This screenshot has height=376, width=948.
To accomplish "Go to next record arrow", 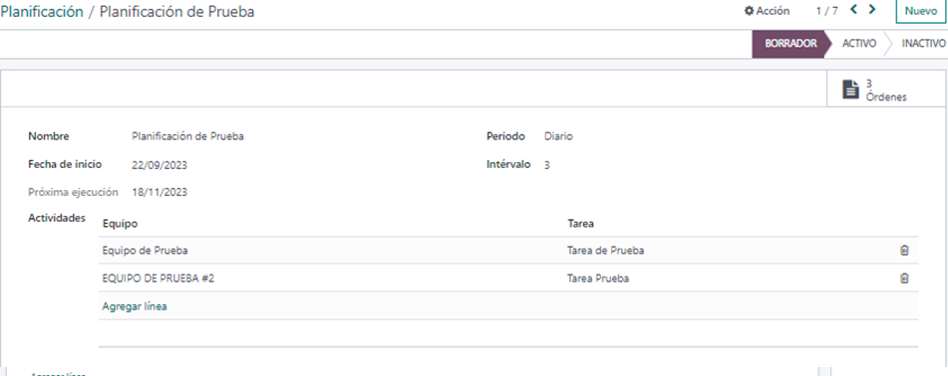I will (x=872, y=10).
